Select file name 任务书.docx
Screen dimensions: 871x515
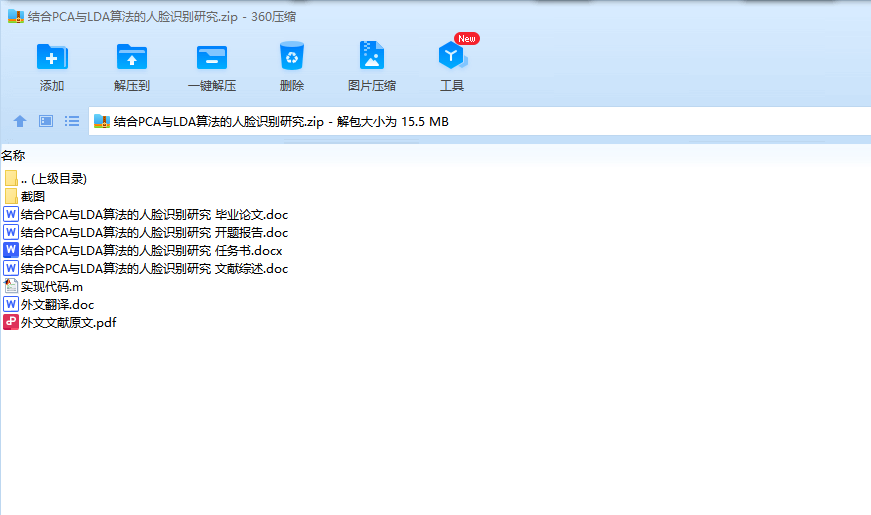tap(152, 251)
